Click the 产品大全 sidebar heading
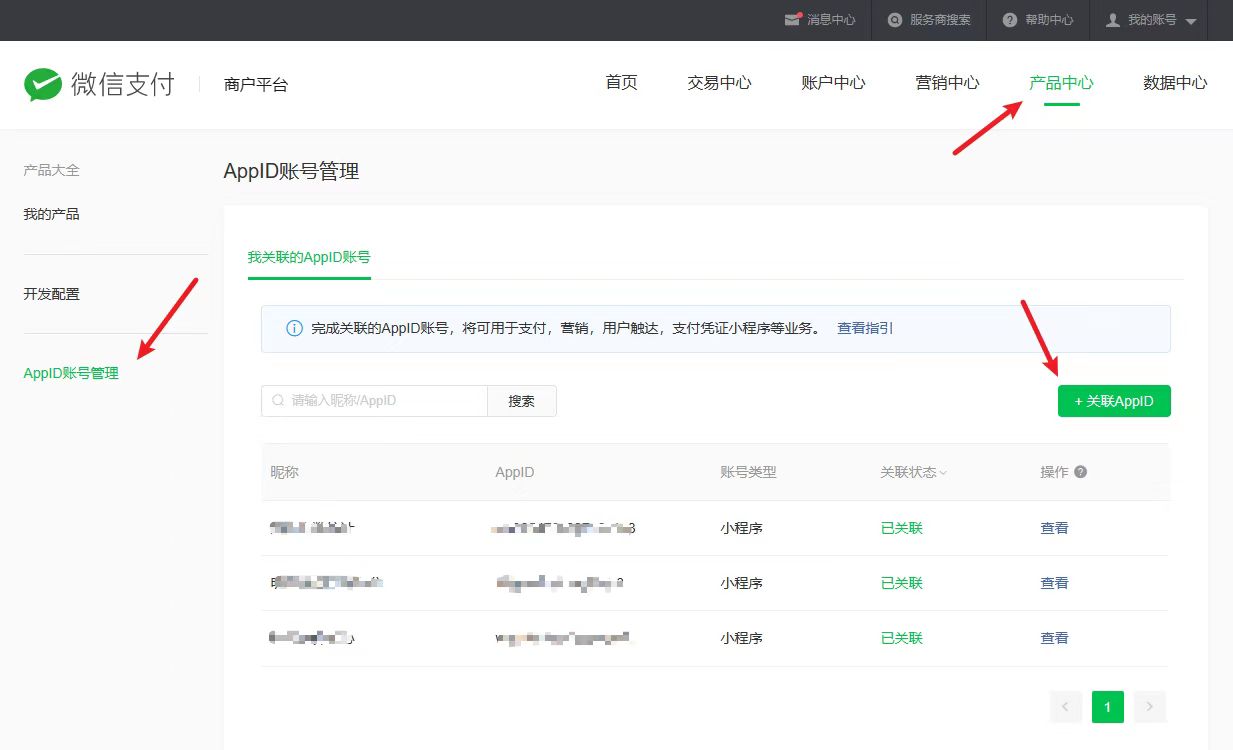 51,170
